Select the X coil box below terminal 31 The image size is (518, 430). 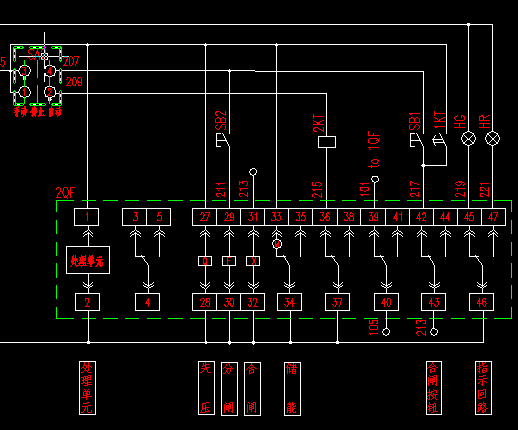253,261
